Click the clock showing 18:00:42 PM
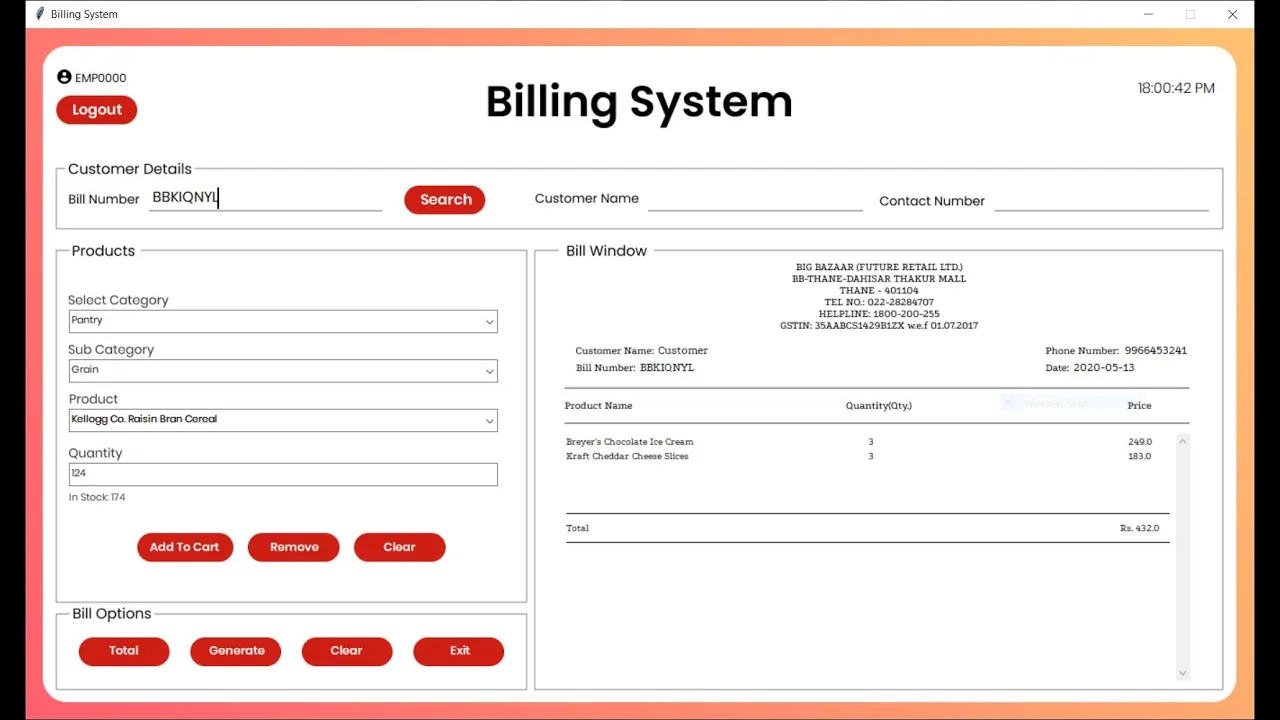Screen dimensions: 1280x720 click(x=1176, y=88)
